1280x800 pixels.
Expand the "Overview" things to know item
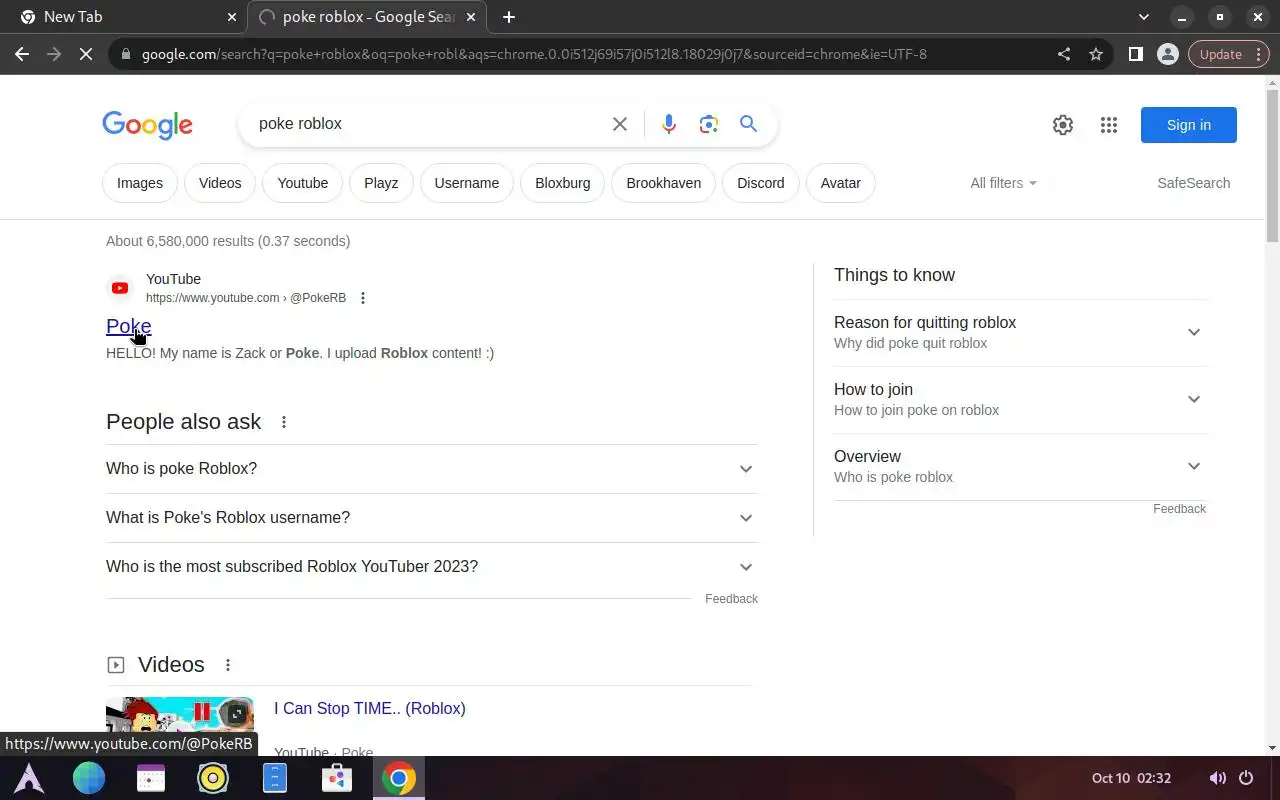coord(1020,466)
